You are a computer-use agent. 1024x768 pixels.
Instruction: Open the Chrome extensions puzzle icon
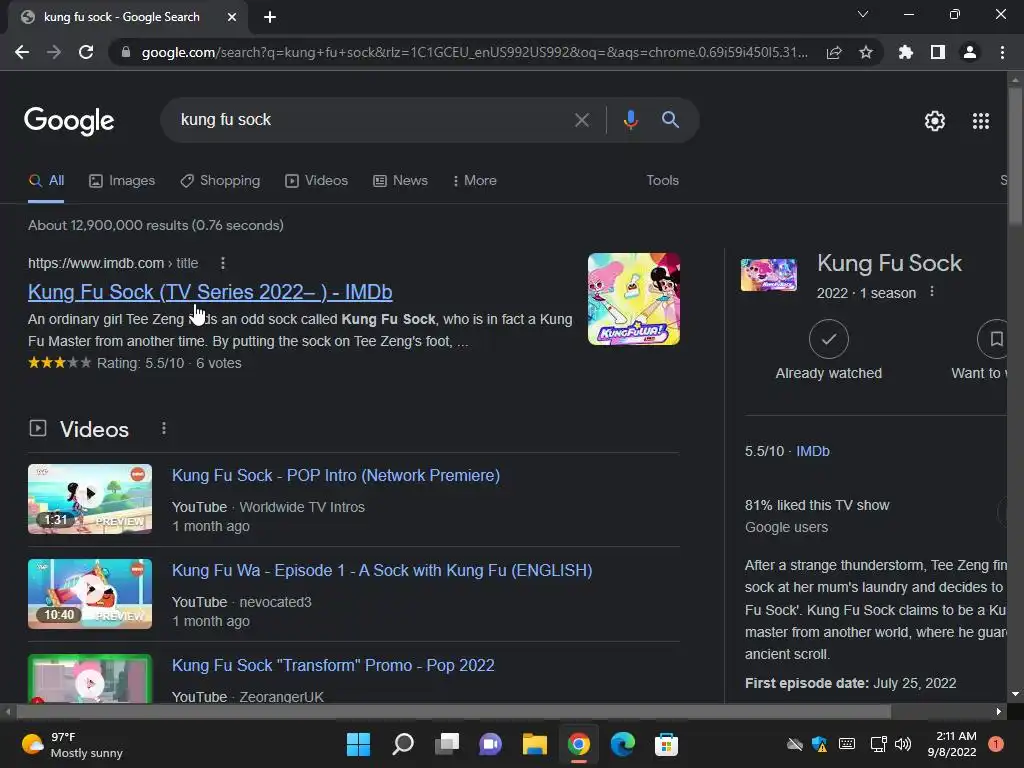[906, 52]
